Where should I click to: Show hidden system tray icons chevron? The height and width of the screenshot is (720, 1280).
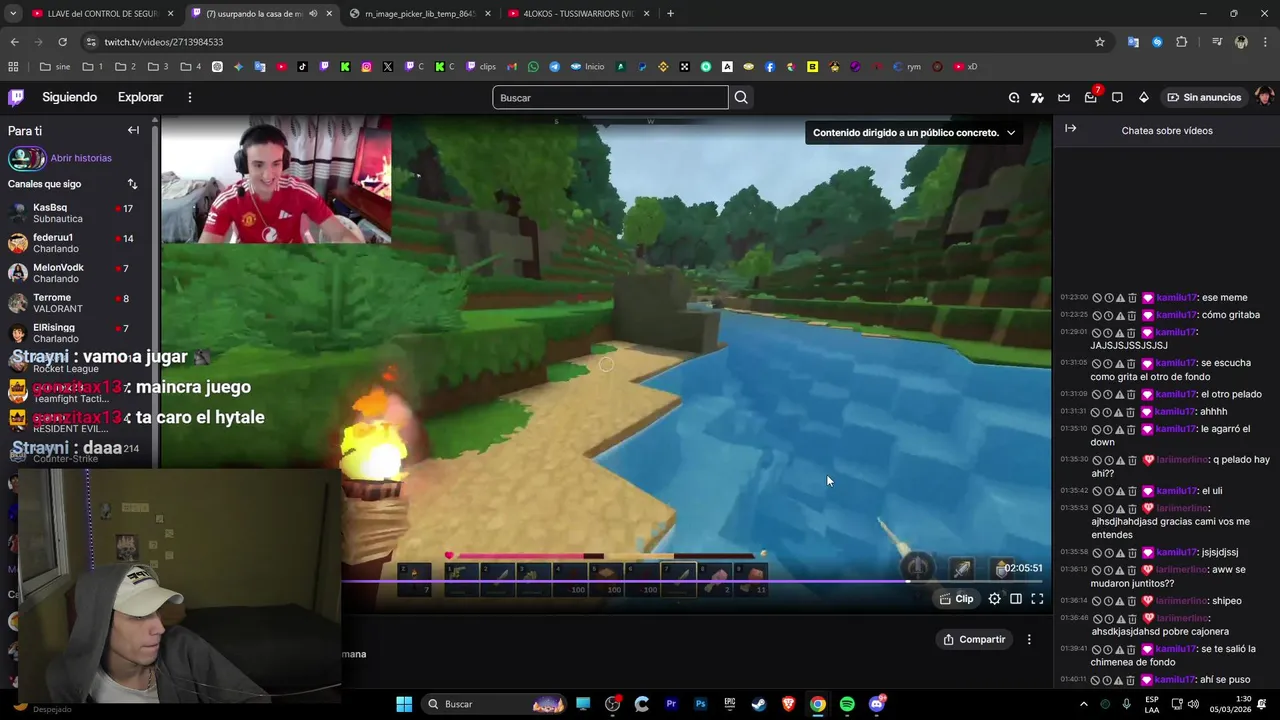[1084, 704]
